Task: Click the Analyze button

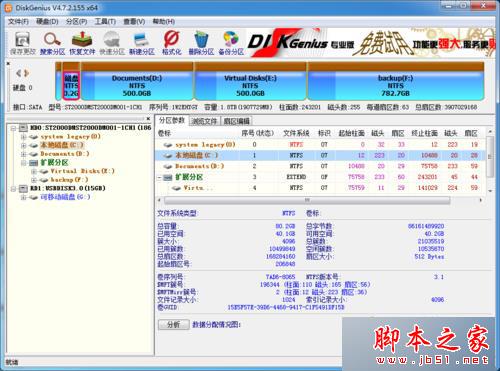Action: pos(174,324)
